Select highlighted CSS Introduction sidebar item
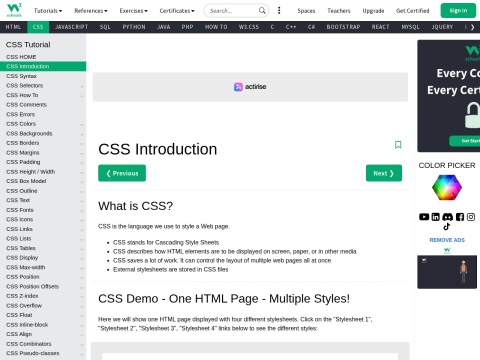Screen dimensions: 480x360 click(x=43, y=66)
